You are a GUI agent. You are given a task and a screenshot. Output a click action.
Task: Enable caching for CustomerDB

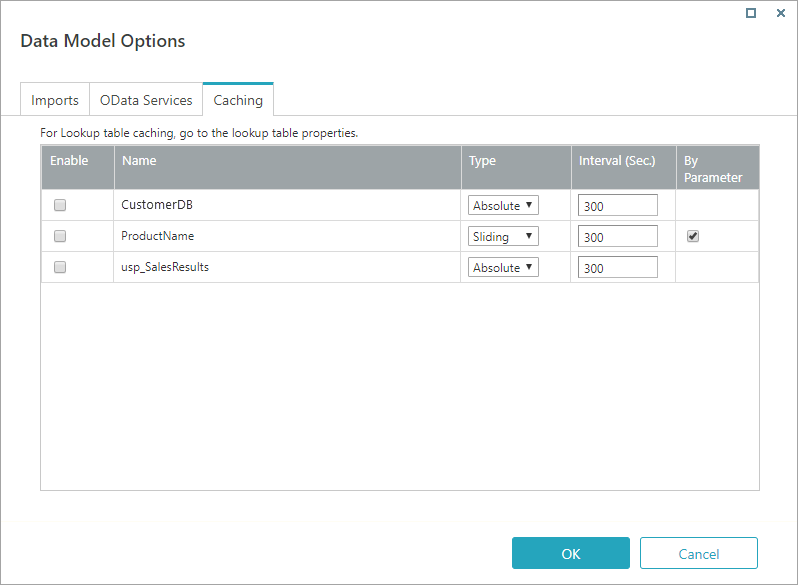(x=60, y=205)
